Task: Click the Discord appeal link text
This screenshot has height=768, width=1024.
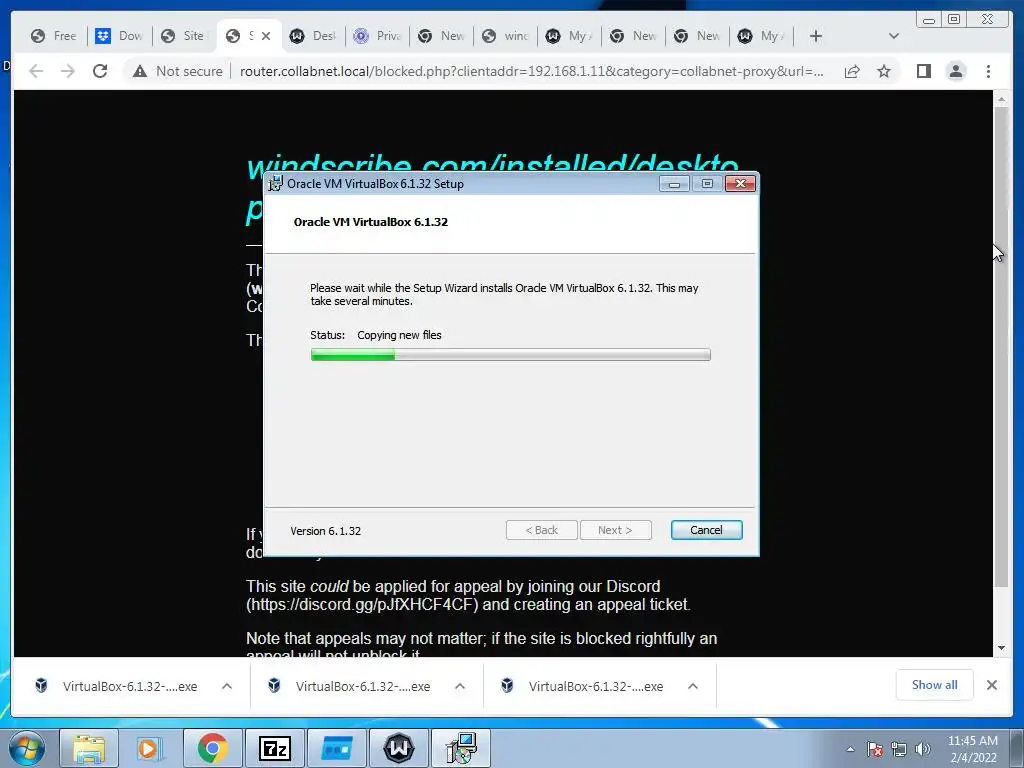Action: point(362,605)
